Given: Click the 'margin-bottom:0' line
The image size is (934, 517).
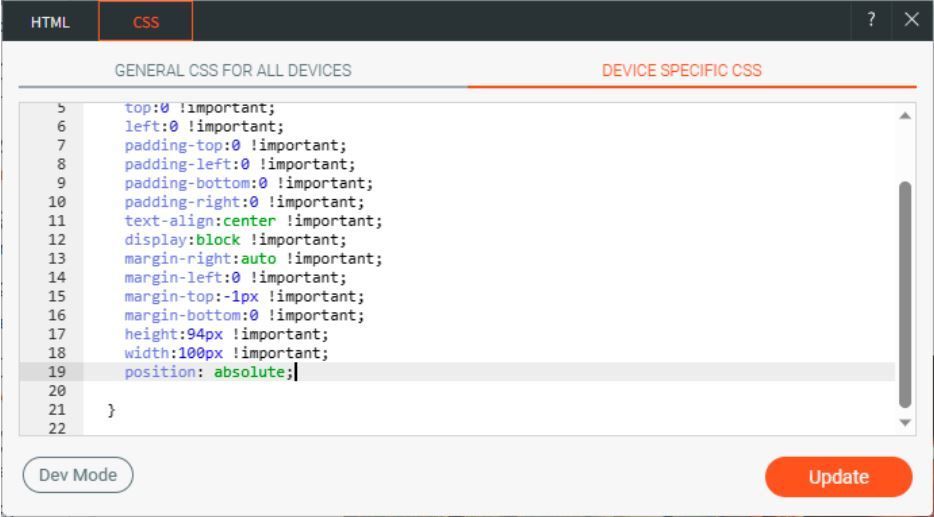Looking at the screenshot, I should [244, 315].
